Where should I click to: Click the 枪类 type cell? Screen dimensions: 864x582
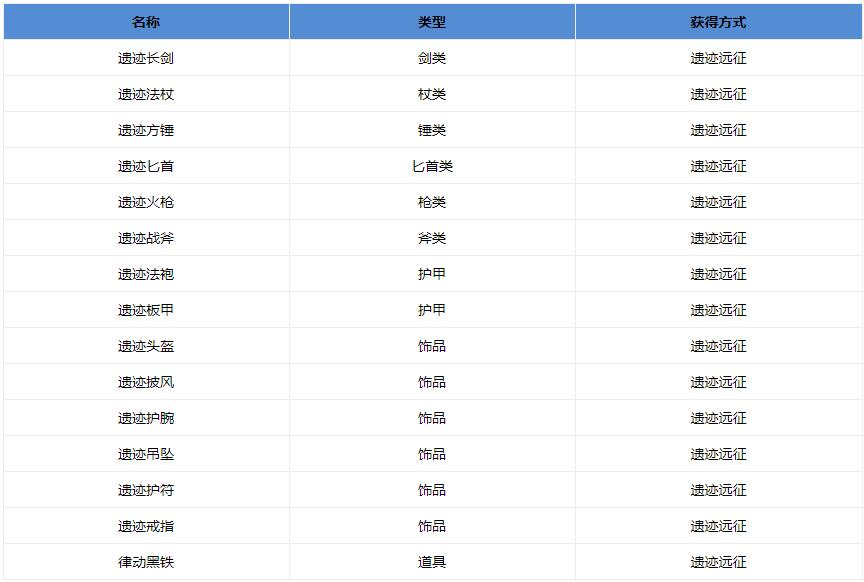pos(432,202)
